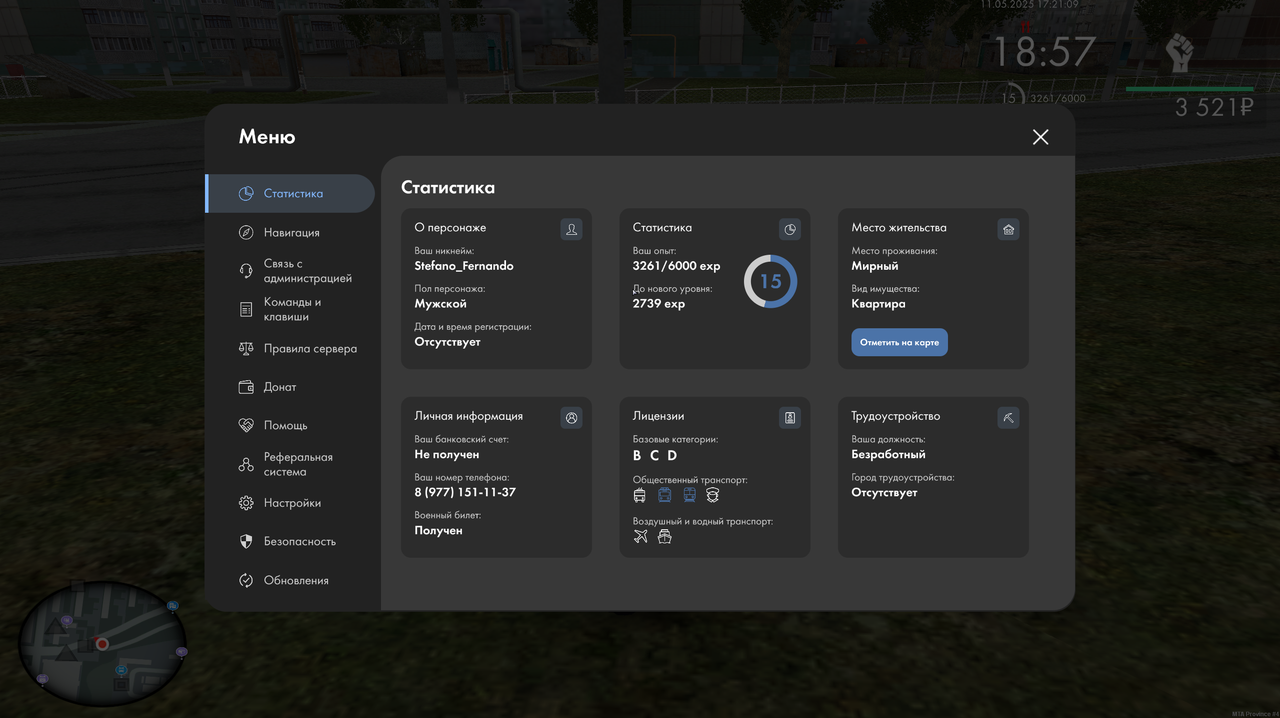Viewport: 1280px width, 718px height.
Task: Click the person icon on О персонаже card
Action: (x=571, y=229)
